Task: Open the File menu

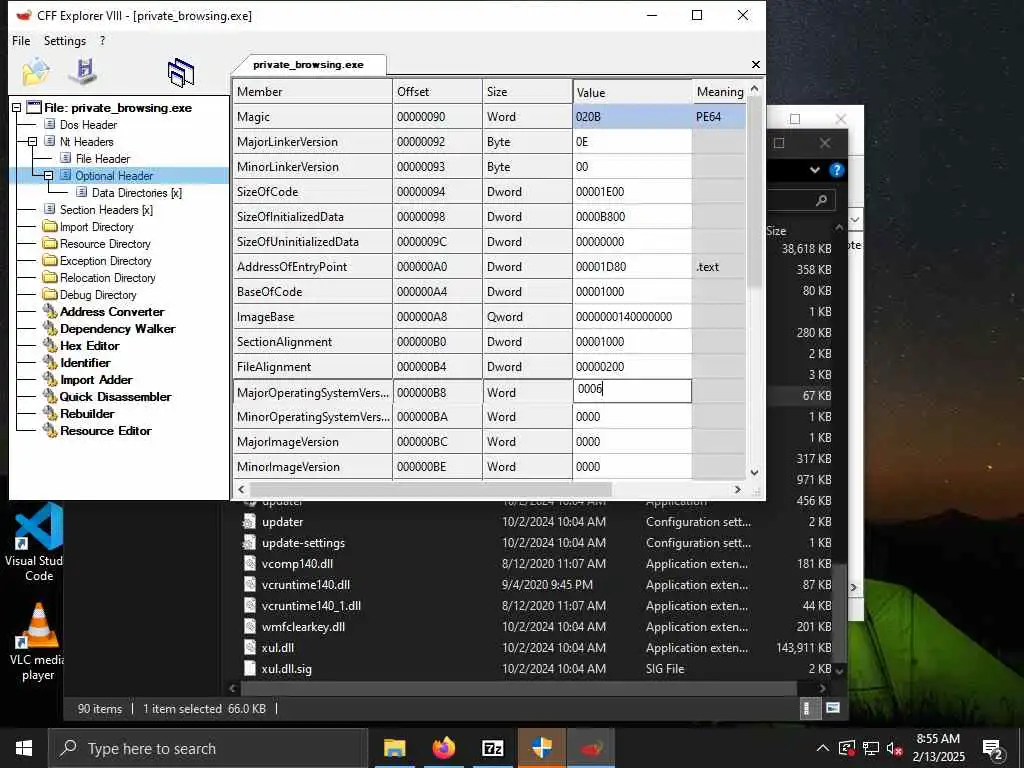Action: 21,40
